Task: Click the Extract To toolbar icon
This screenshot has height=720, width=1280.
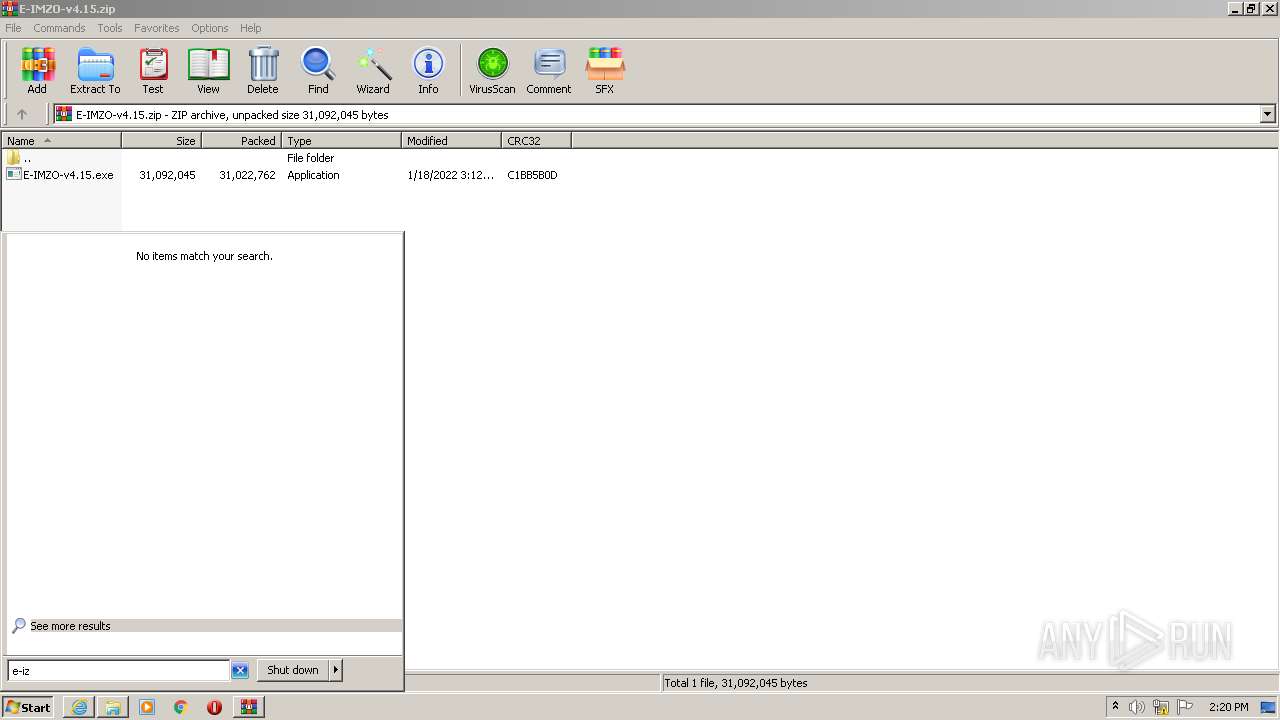Action: coord(95,70)
